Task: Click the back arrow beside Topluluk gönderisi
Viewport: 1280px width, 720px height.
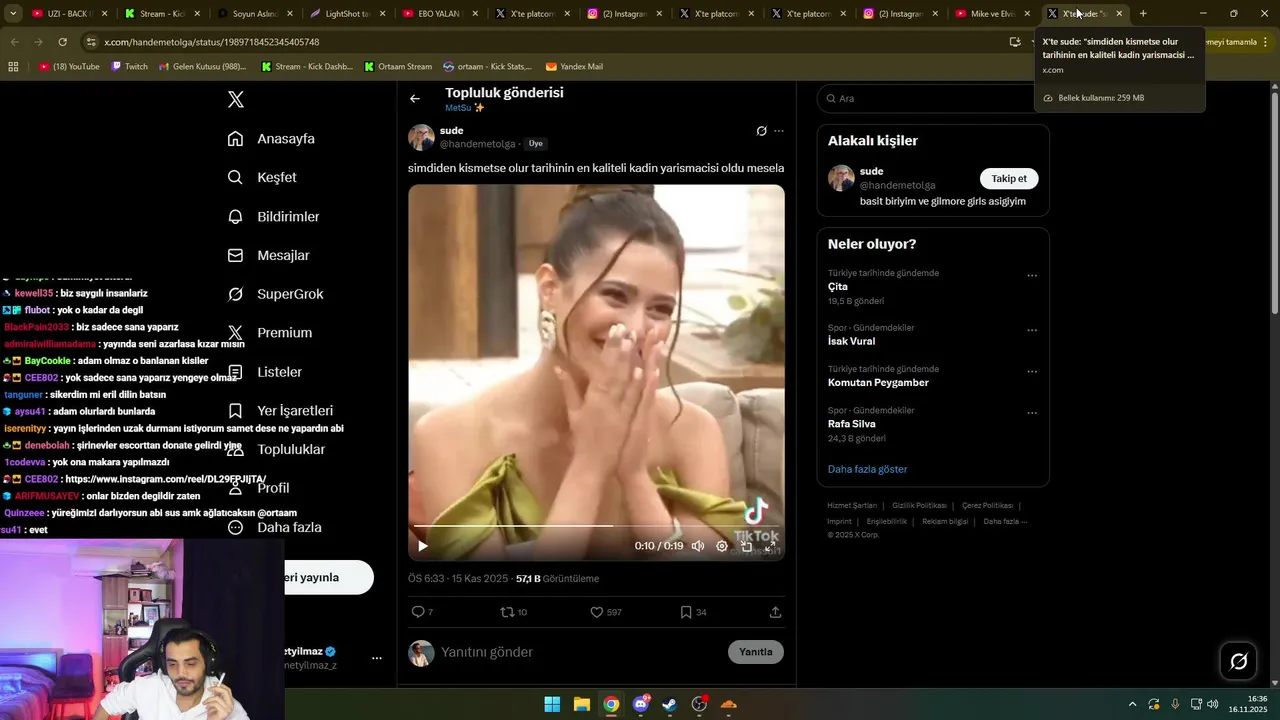Action: coord(415,98)
